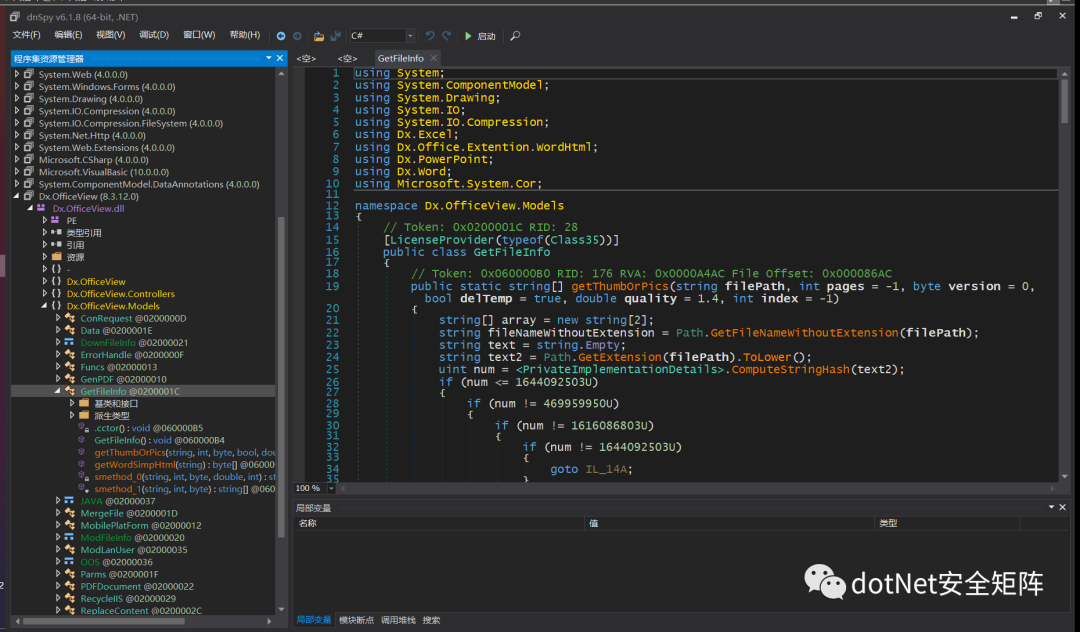The height and width of the screenshot is (632, 1080).
Task: Click the undo toolbar icon
Action: coord(430,35)
